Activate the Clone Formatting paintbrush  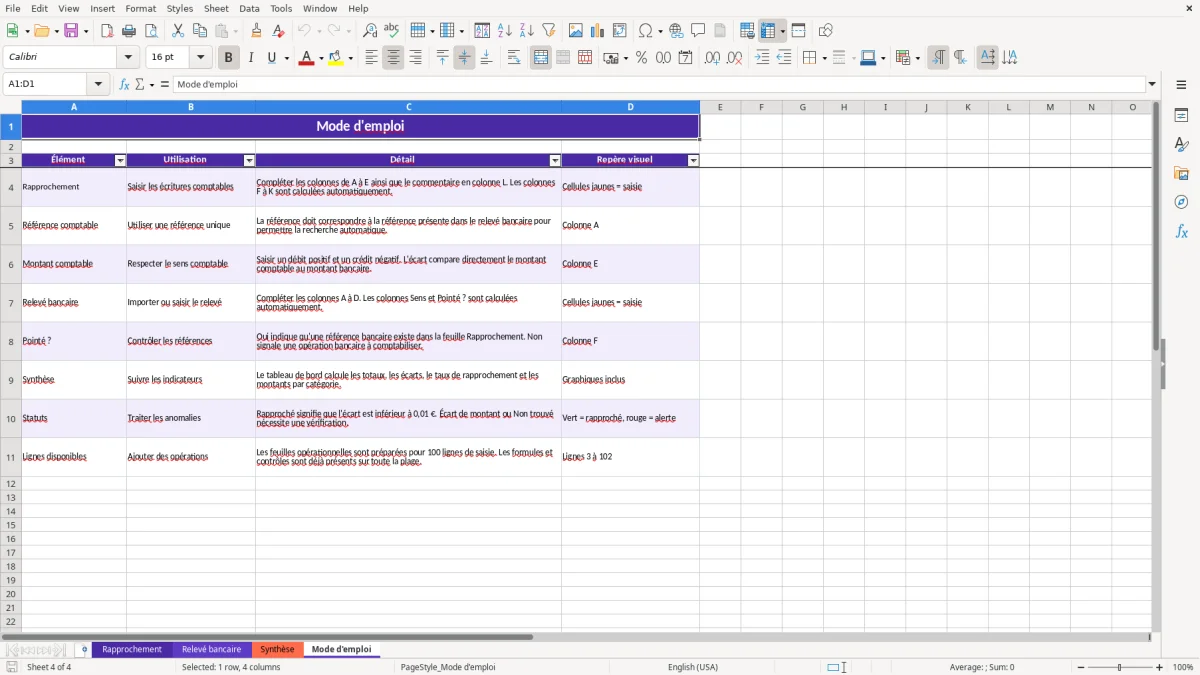(x=257, y=31)
